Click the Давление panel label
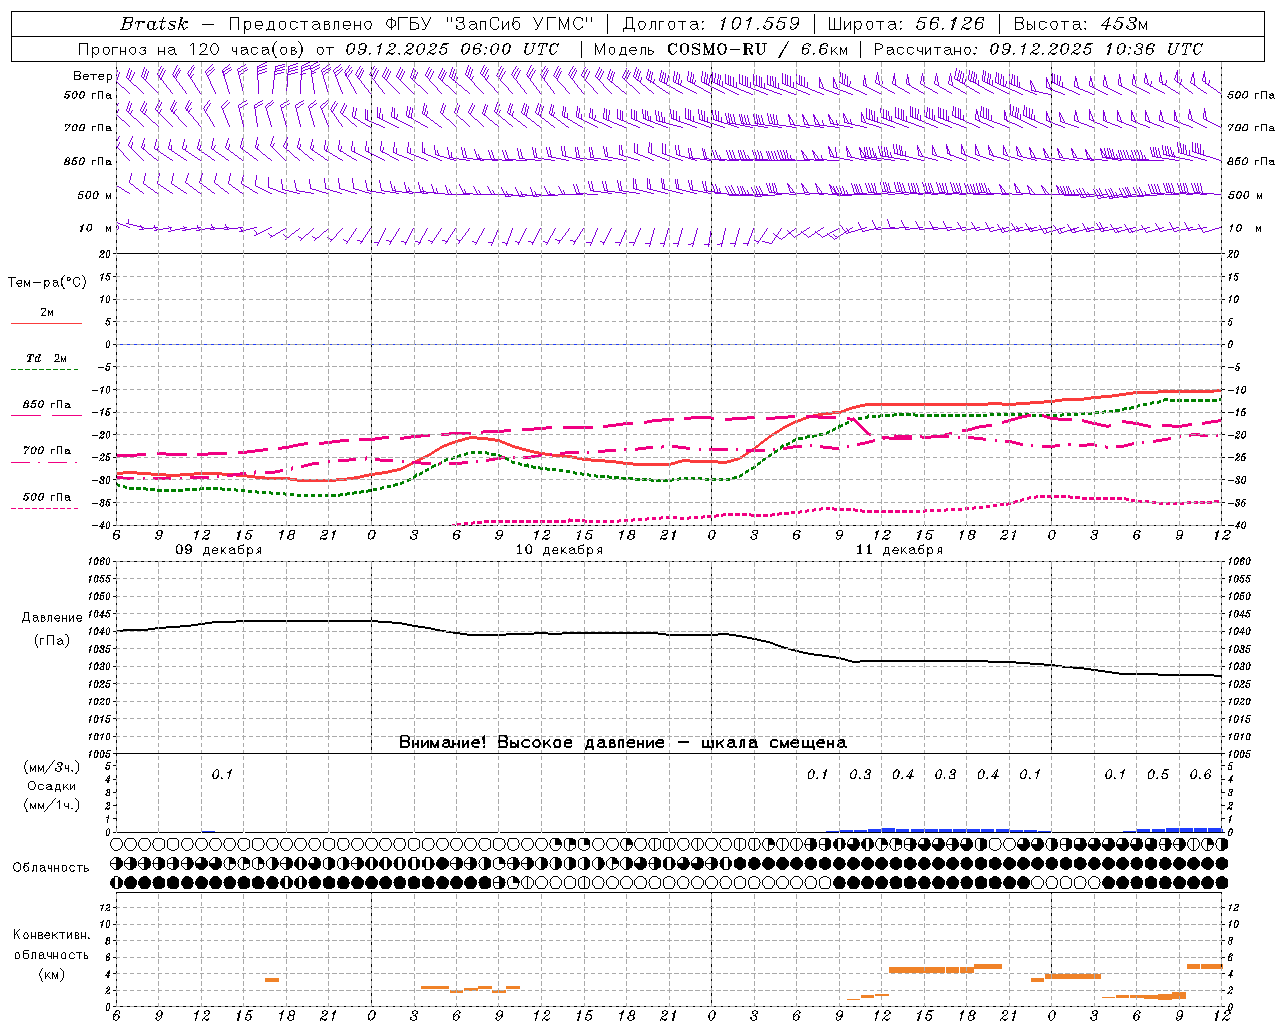Image resolution: width=1280 pixels, height=1024 pixels. point(52,618)
